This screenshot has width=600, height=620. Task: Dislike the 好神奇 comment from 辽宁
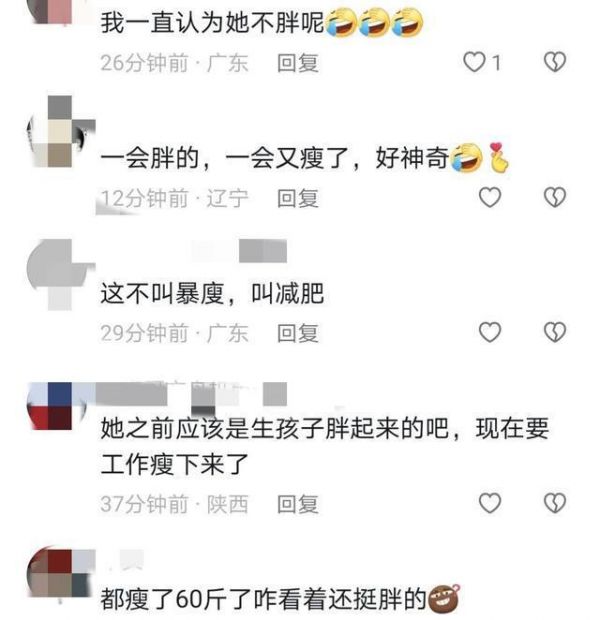[555, 197]
